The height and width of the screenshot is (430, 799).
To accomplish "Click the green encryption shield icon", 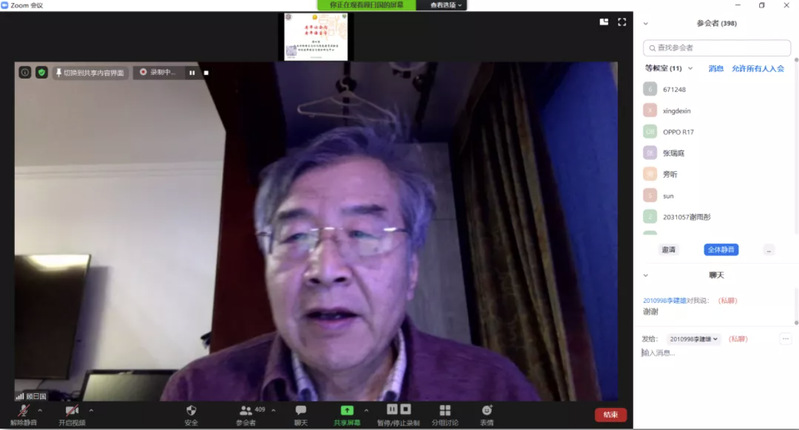I will pos(42,72).
